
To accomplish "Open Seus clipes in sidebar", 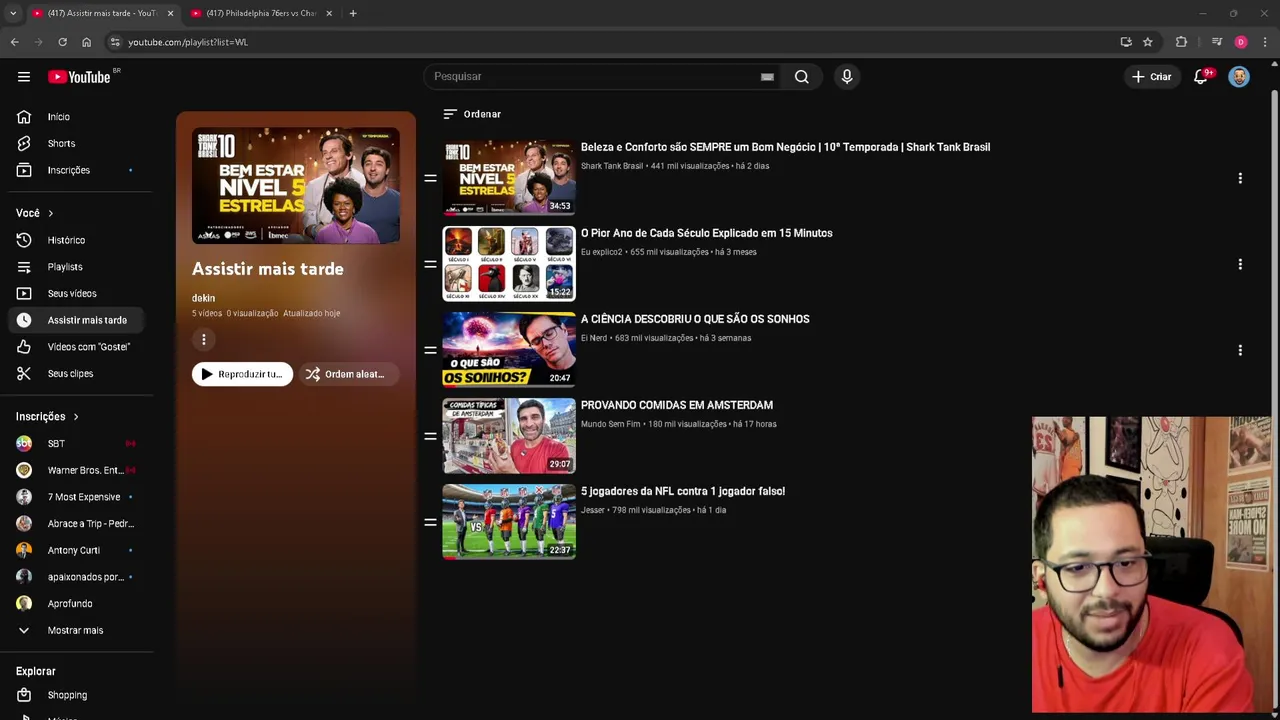I will click(x=78, y=373).
